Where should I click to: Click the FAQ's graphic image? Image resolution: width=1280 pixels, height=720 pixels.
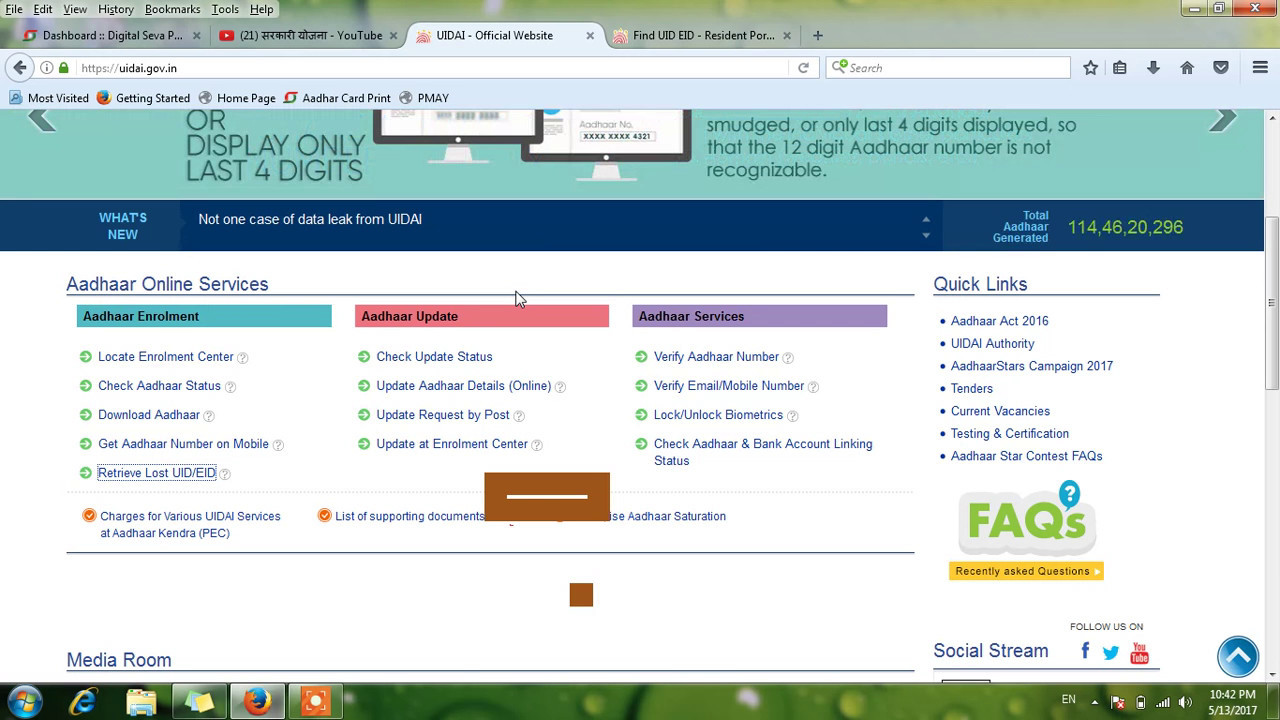[1026, 519]
